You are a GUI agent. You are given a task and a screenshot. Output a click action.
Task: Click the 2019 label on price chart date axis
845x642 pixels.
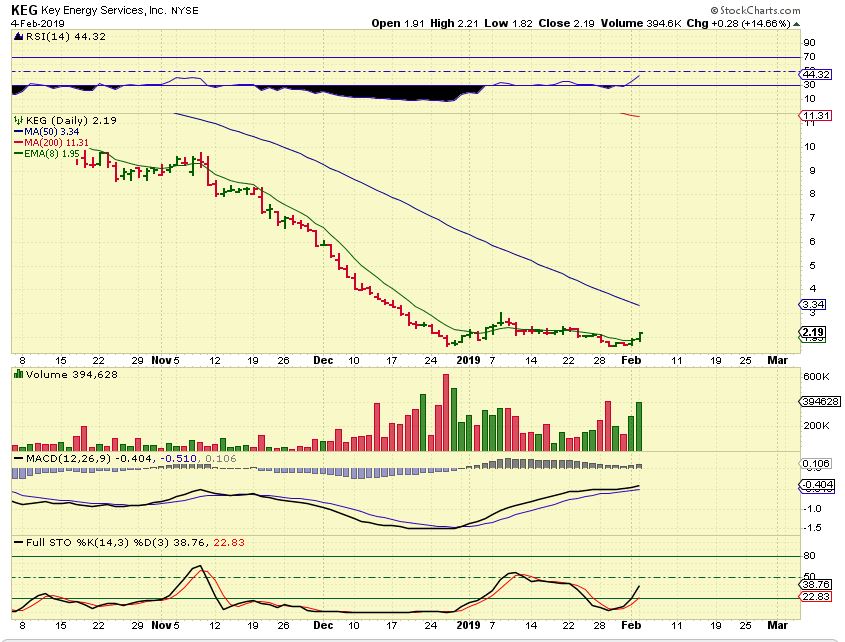(x=468, y=360)
